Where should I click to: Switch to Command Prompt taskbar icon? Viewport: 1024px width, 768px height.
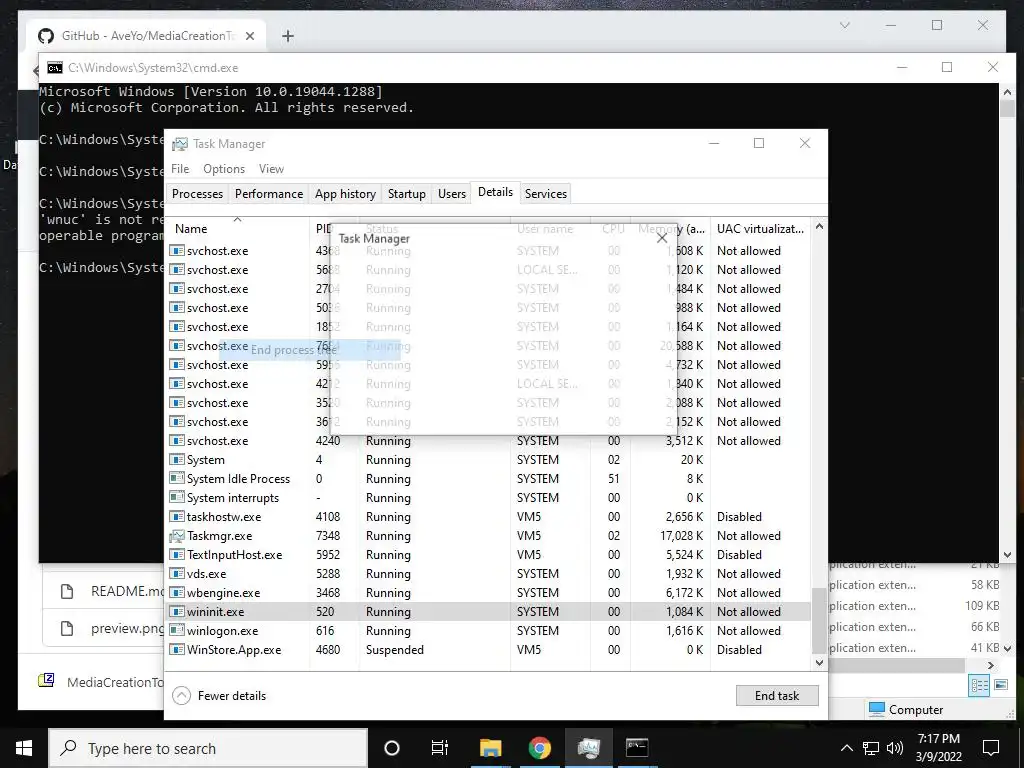coord(637,748)
